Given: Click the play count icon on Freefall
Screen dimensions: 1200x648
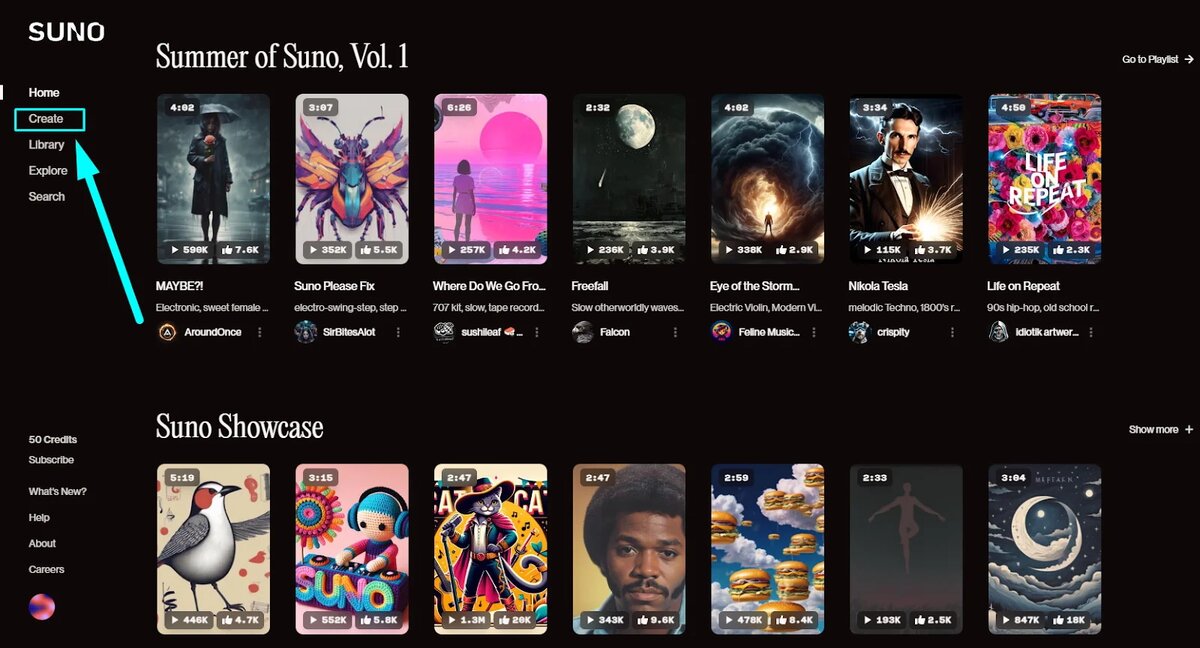Looking at the screenshot, I should (x=591, y=250).
